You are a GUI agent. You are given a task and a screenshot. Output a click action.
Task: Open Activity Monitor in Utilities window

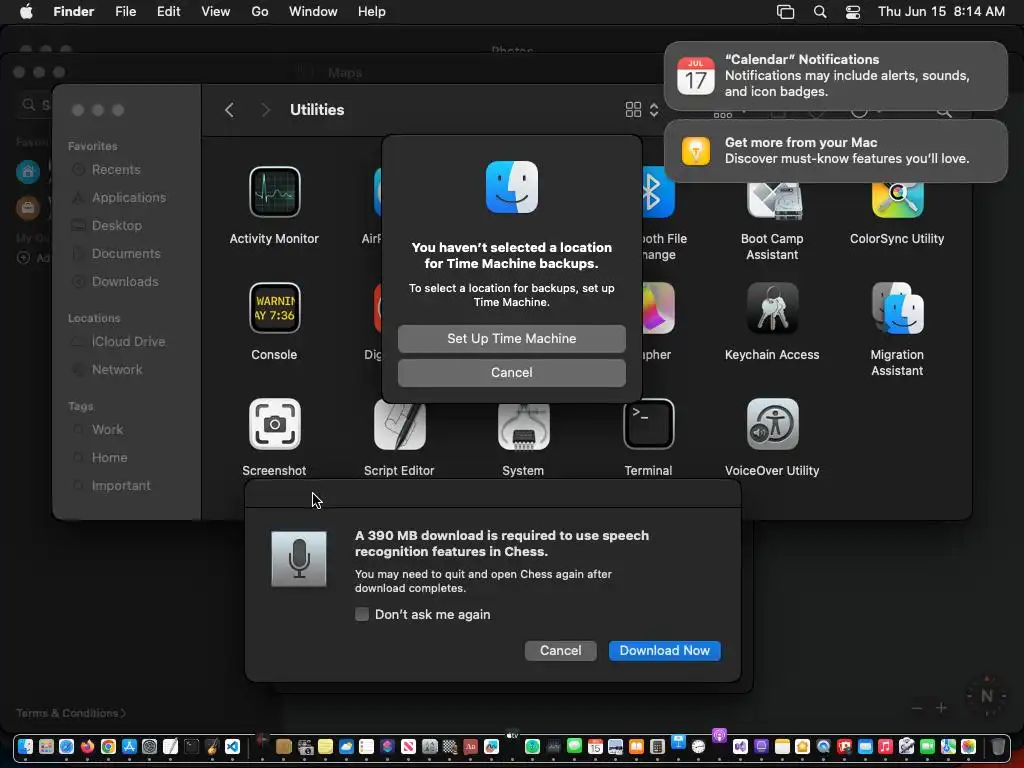coord(274,192)
